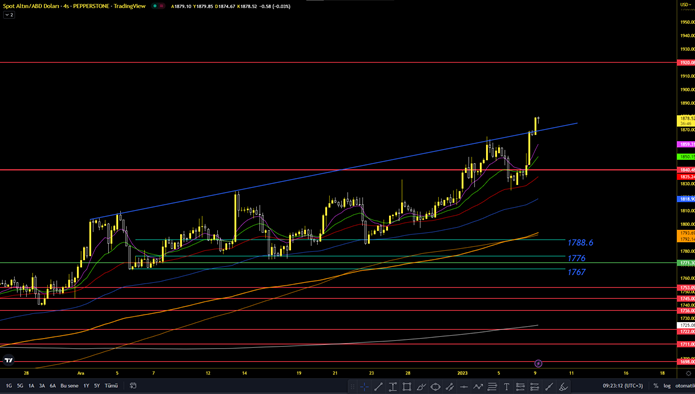The height and width of the screenshot is (394, 695).
Task: Toggle percent scale mode
Action: pos(656,386)
